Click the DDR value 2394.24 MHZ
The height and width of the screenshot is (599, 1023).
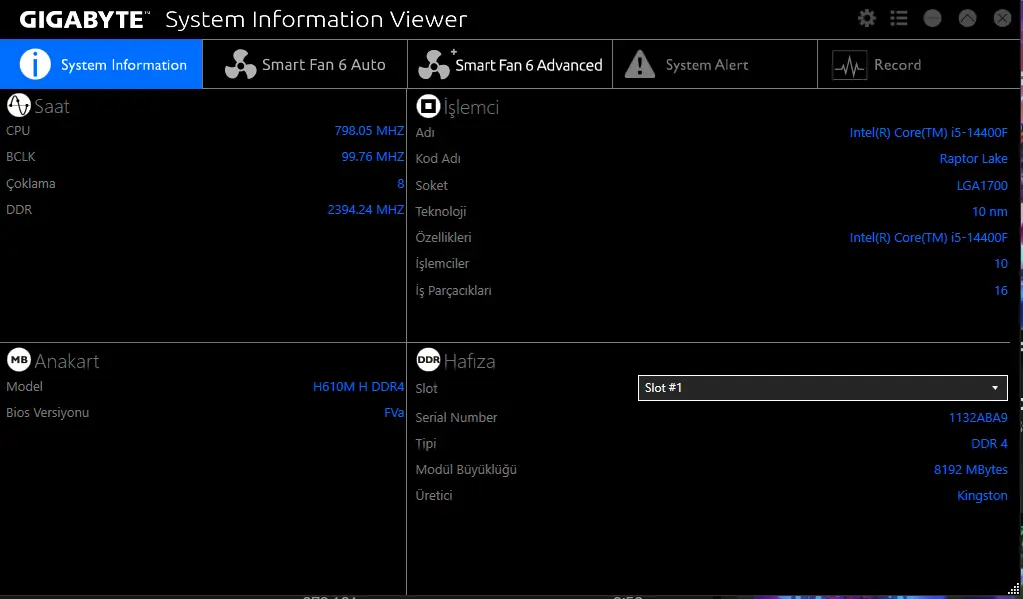[365, 209]
